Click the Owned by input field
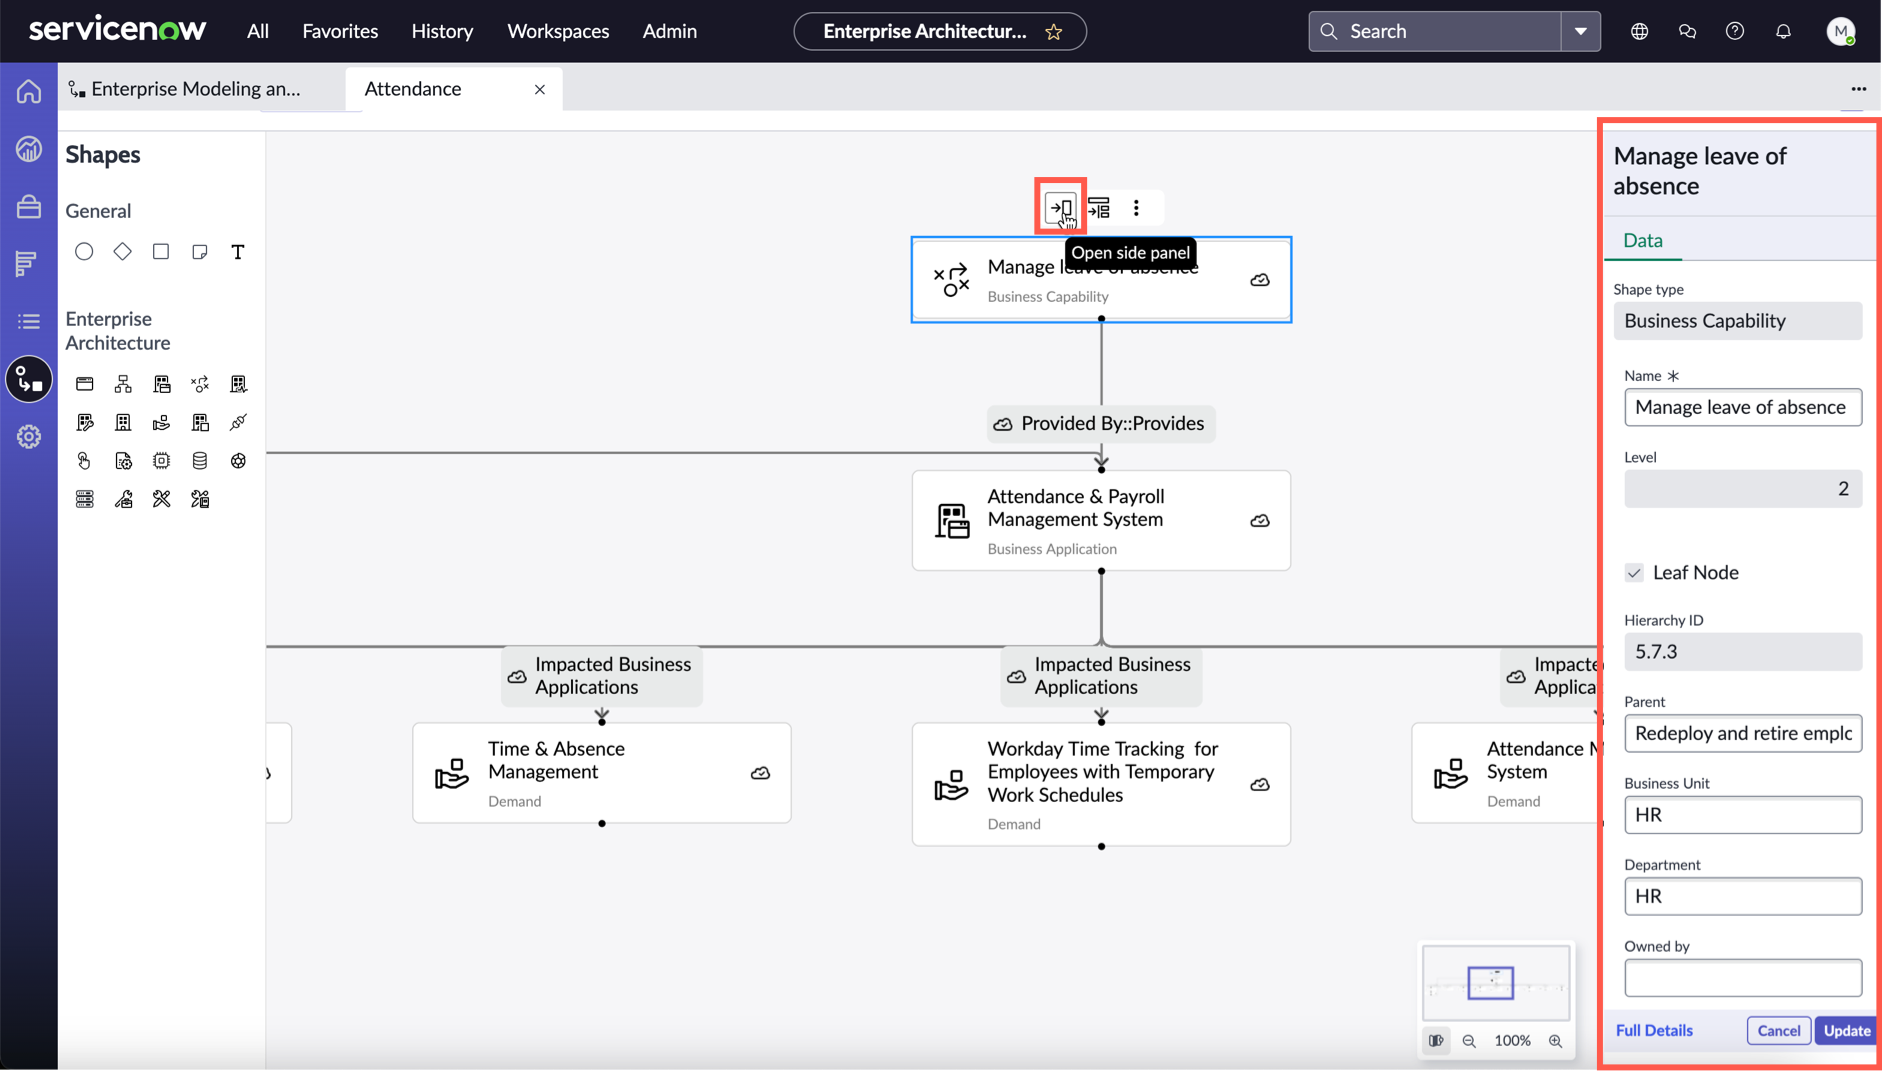This screenshot has height=1072, width=1882. point(1742,978)
